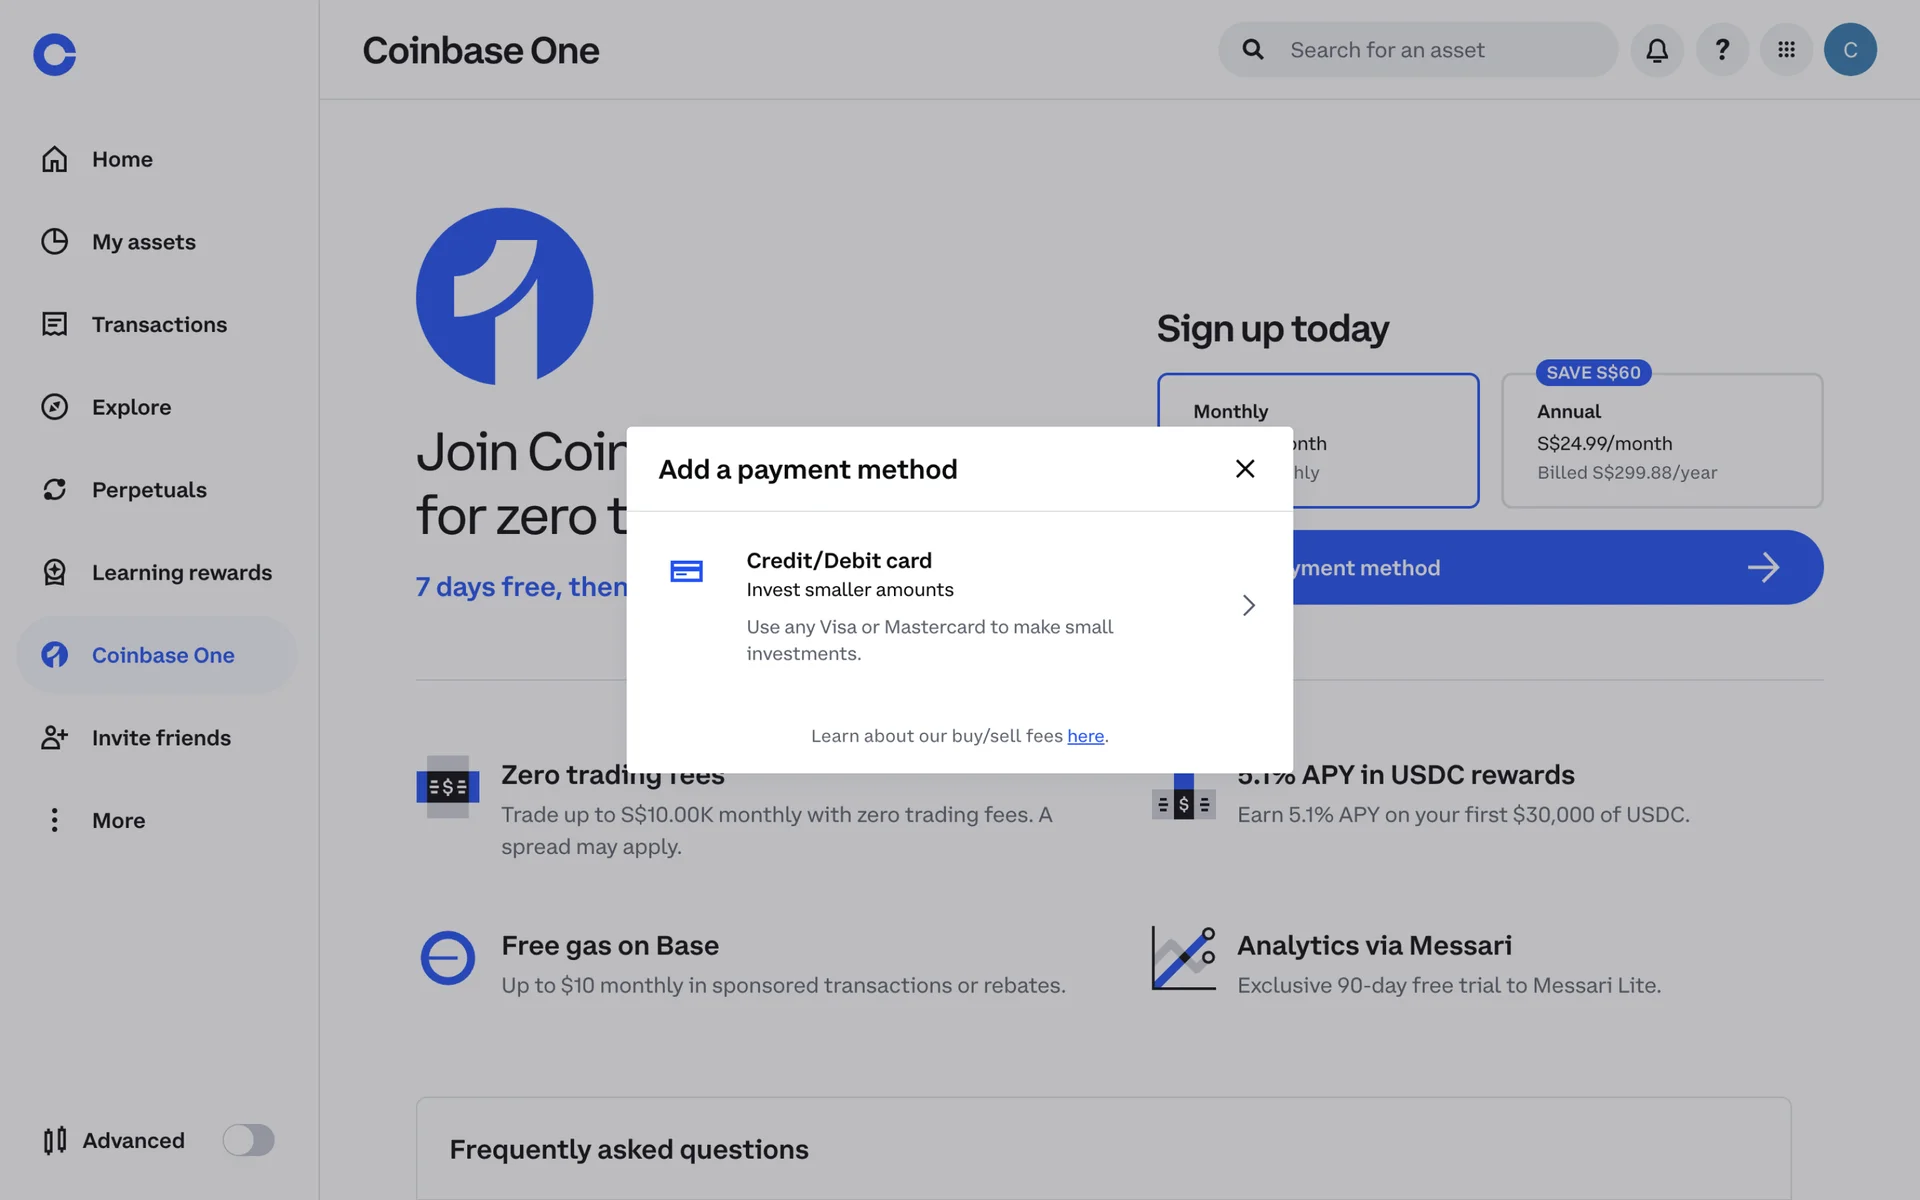Click arrow on add payment method button

(1763, 568)
